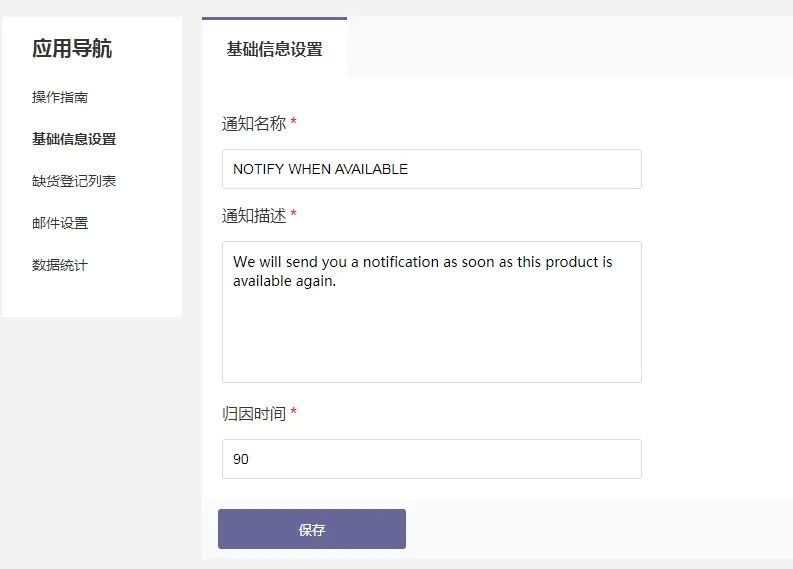The image size is (793, 569).
Task: Click the 归因时间 field label
Action: 254,414
